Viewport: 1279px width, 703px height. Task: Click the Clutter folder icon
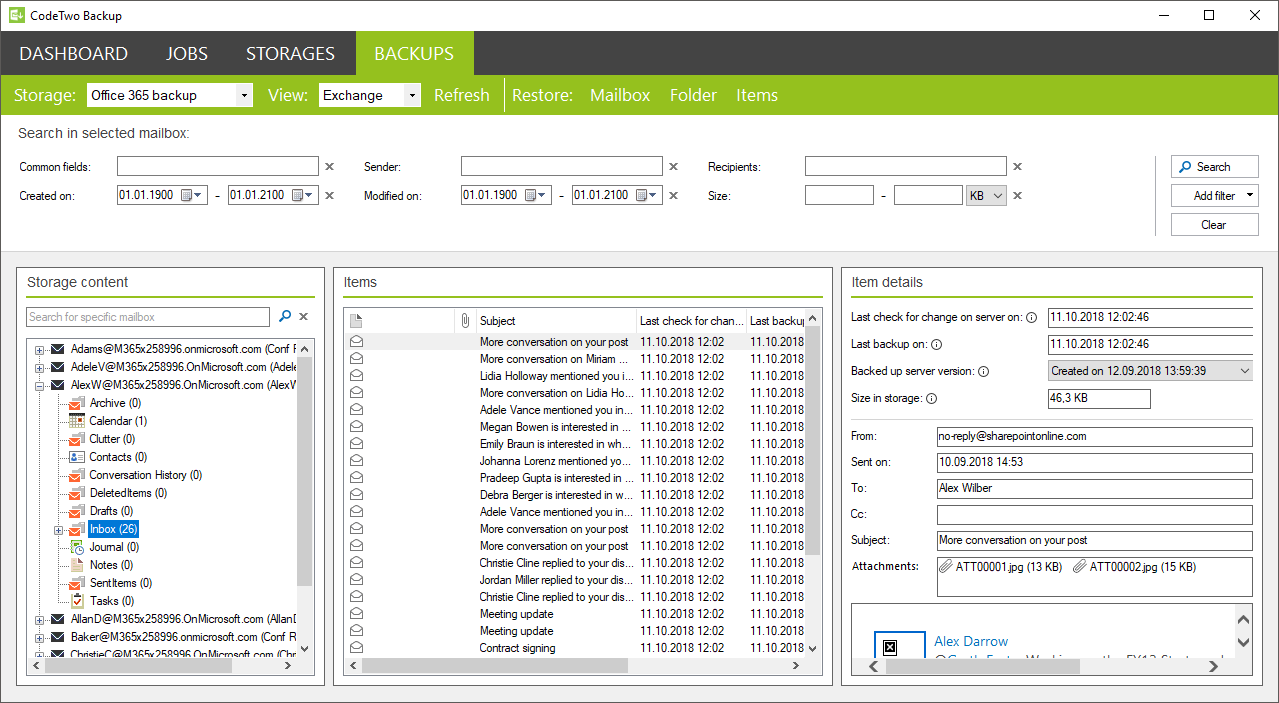[76, 439]
